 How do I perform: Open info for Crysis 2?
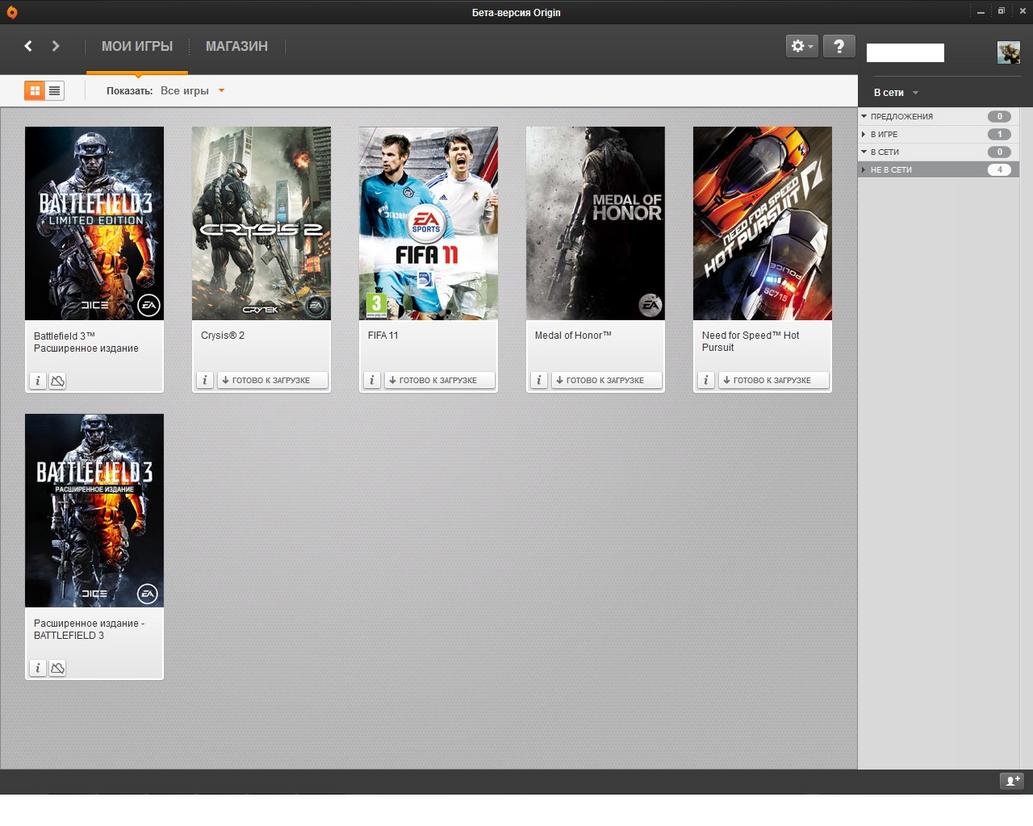point(205,380)
